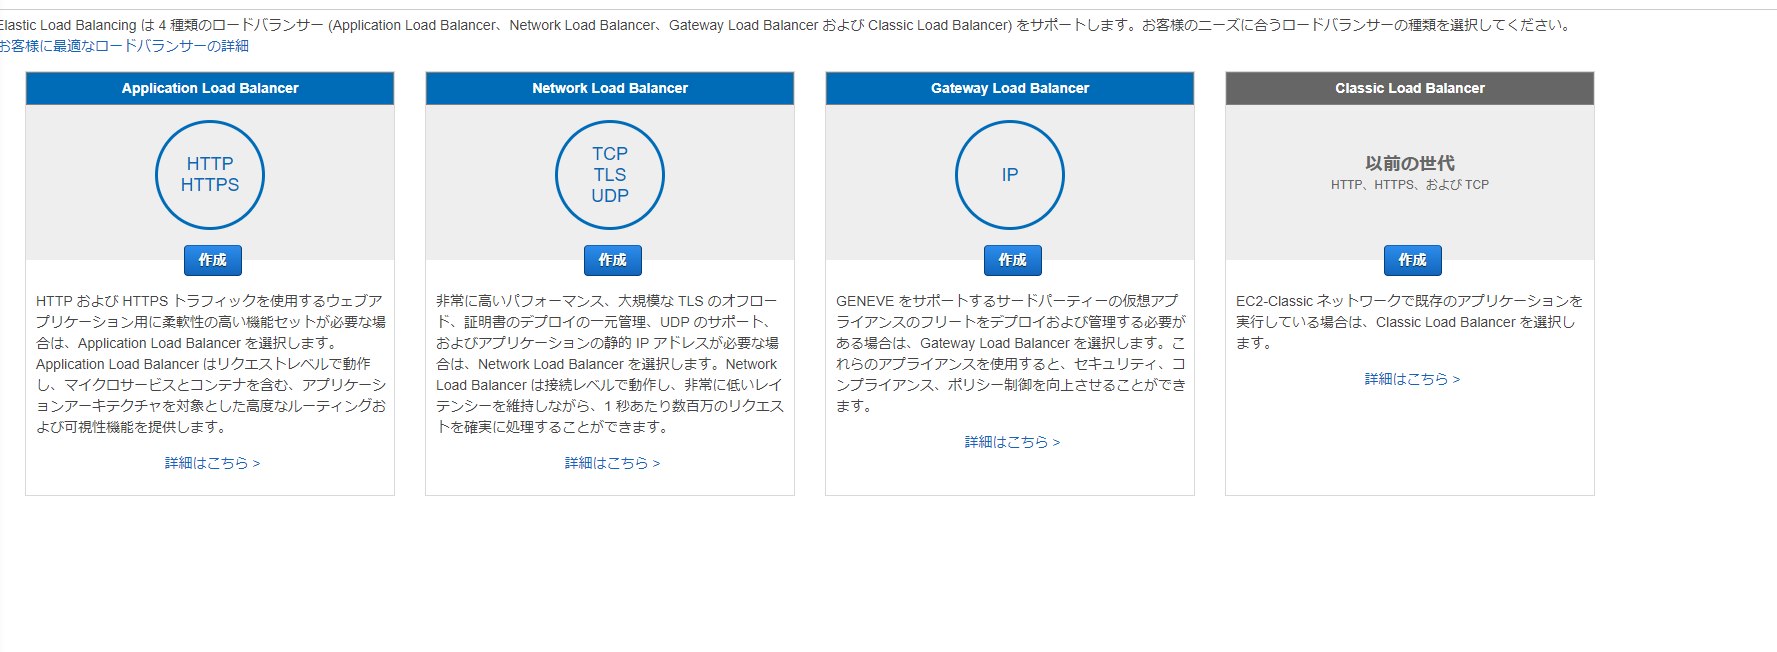Click the Network Load Balancer description paragraph
This screenshot has height=652, width=1777.
click(x=610, y=364)
